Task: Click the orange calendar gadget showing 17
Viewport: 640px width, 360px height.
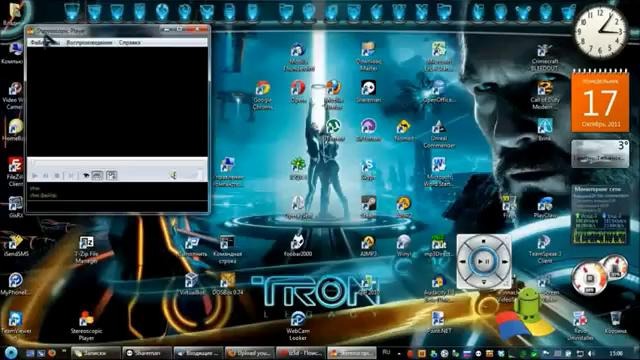Action: coord(600,102)
